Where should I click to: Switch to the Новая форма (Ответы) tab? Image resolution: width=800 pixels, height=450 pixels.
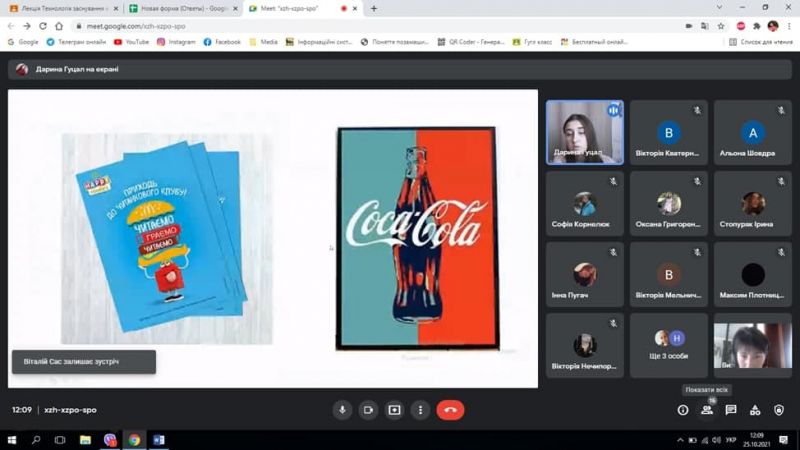pyautogui.click(x=183, y=9)
